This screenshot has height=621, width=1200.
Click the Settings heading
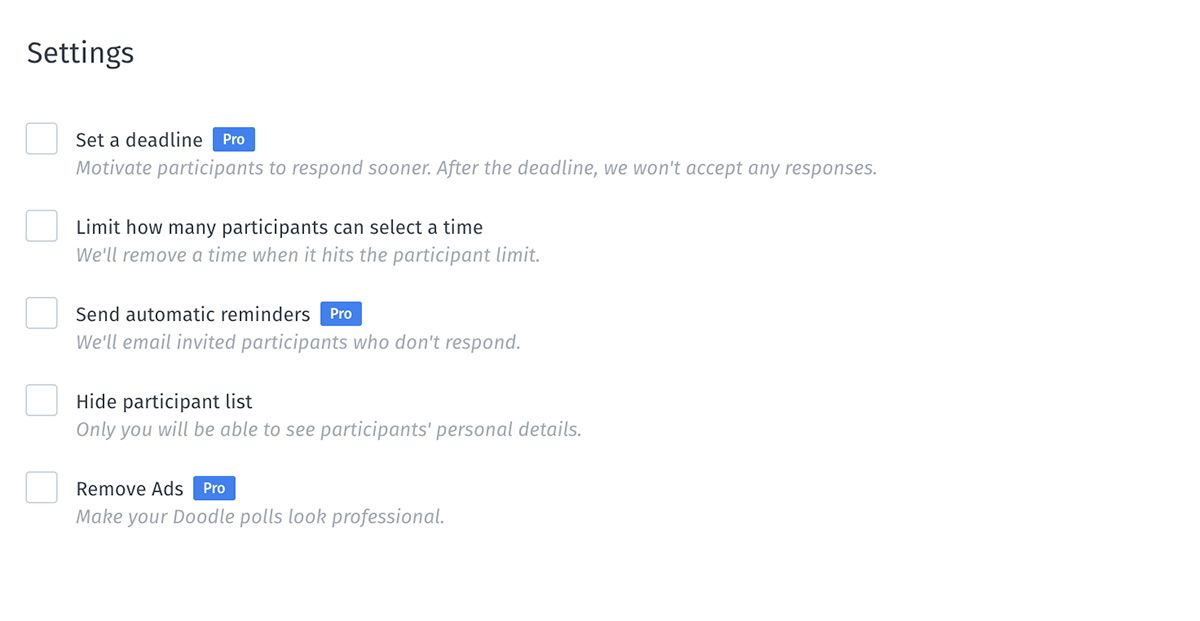pyautogui.click(x=80, y=53)
